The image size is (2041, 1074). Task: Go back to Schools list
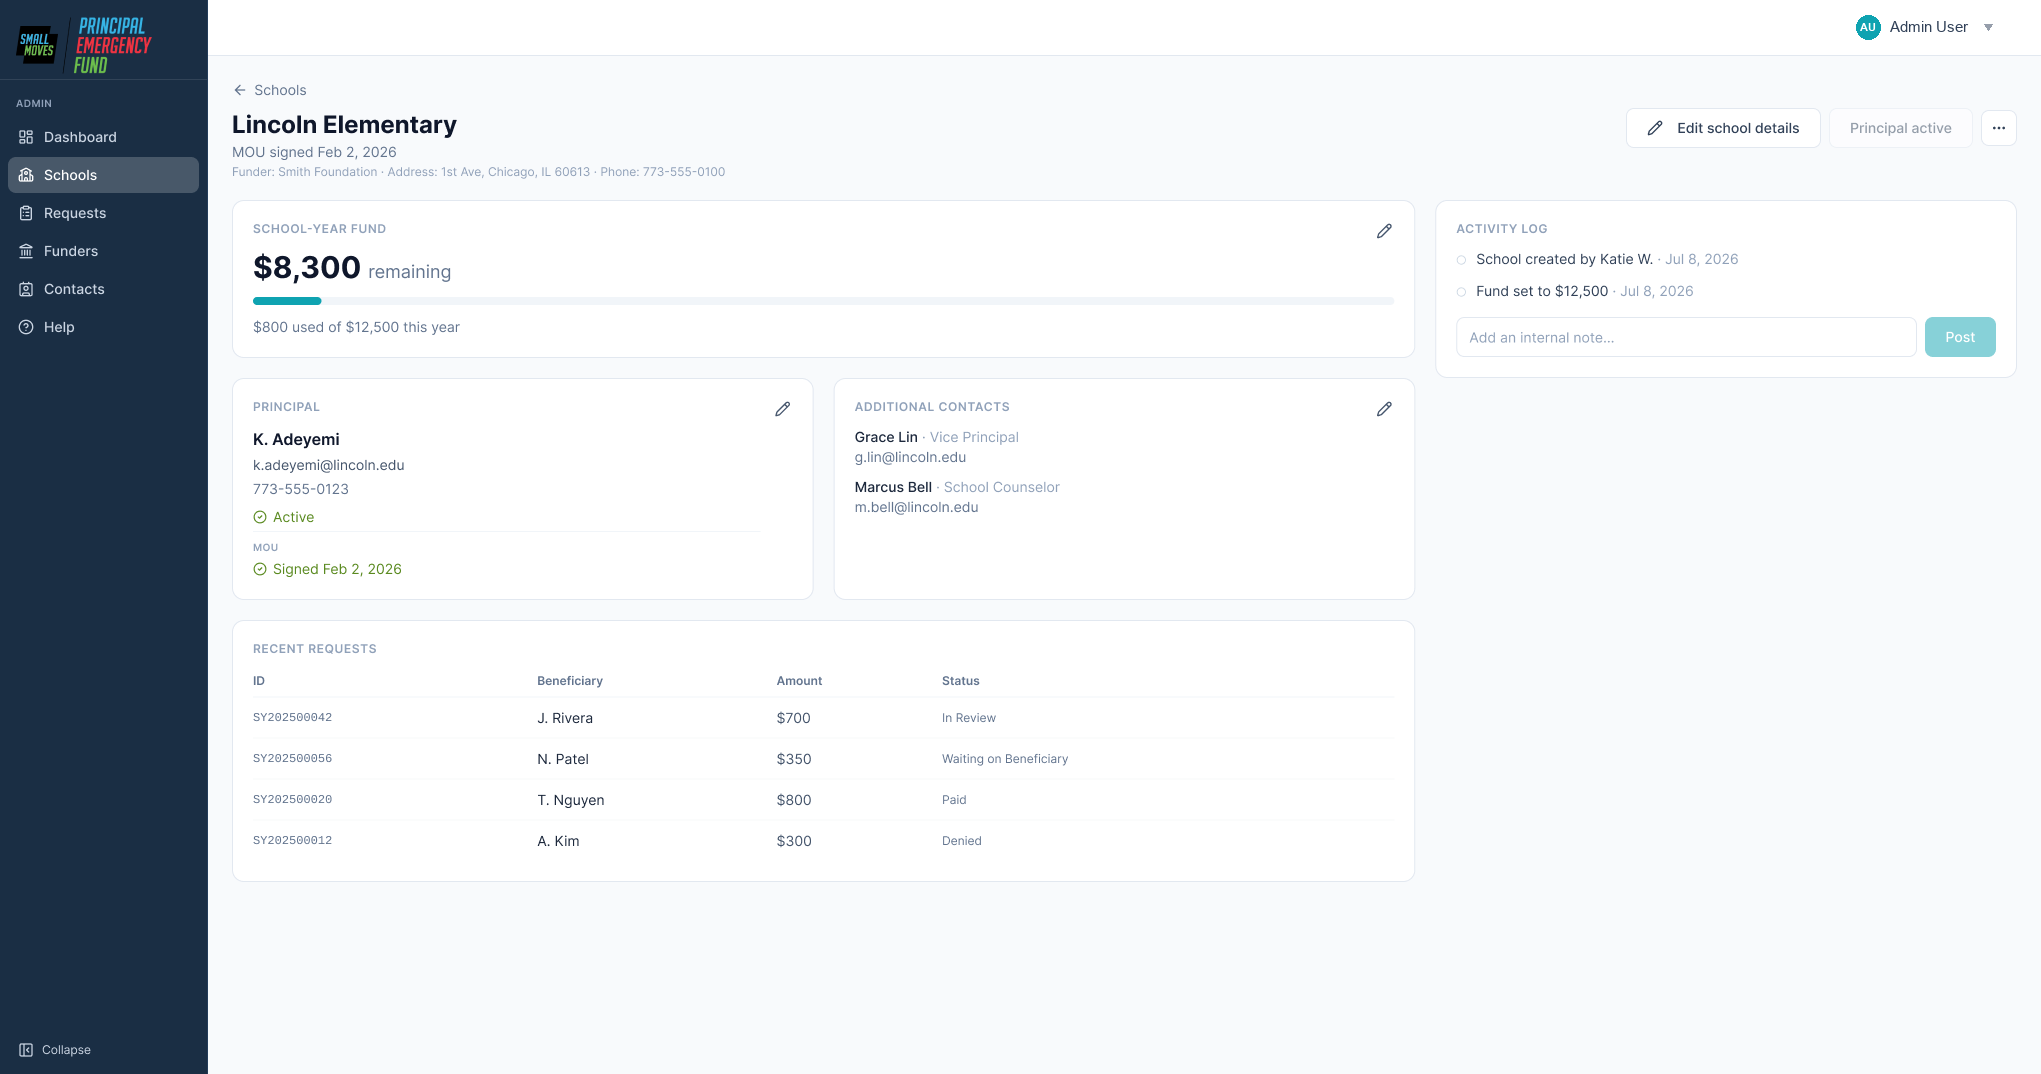270,90
